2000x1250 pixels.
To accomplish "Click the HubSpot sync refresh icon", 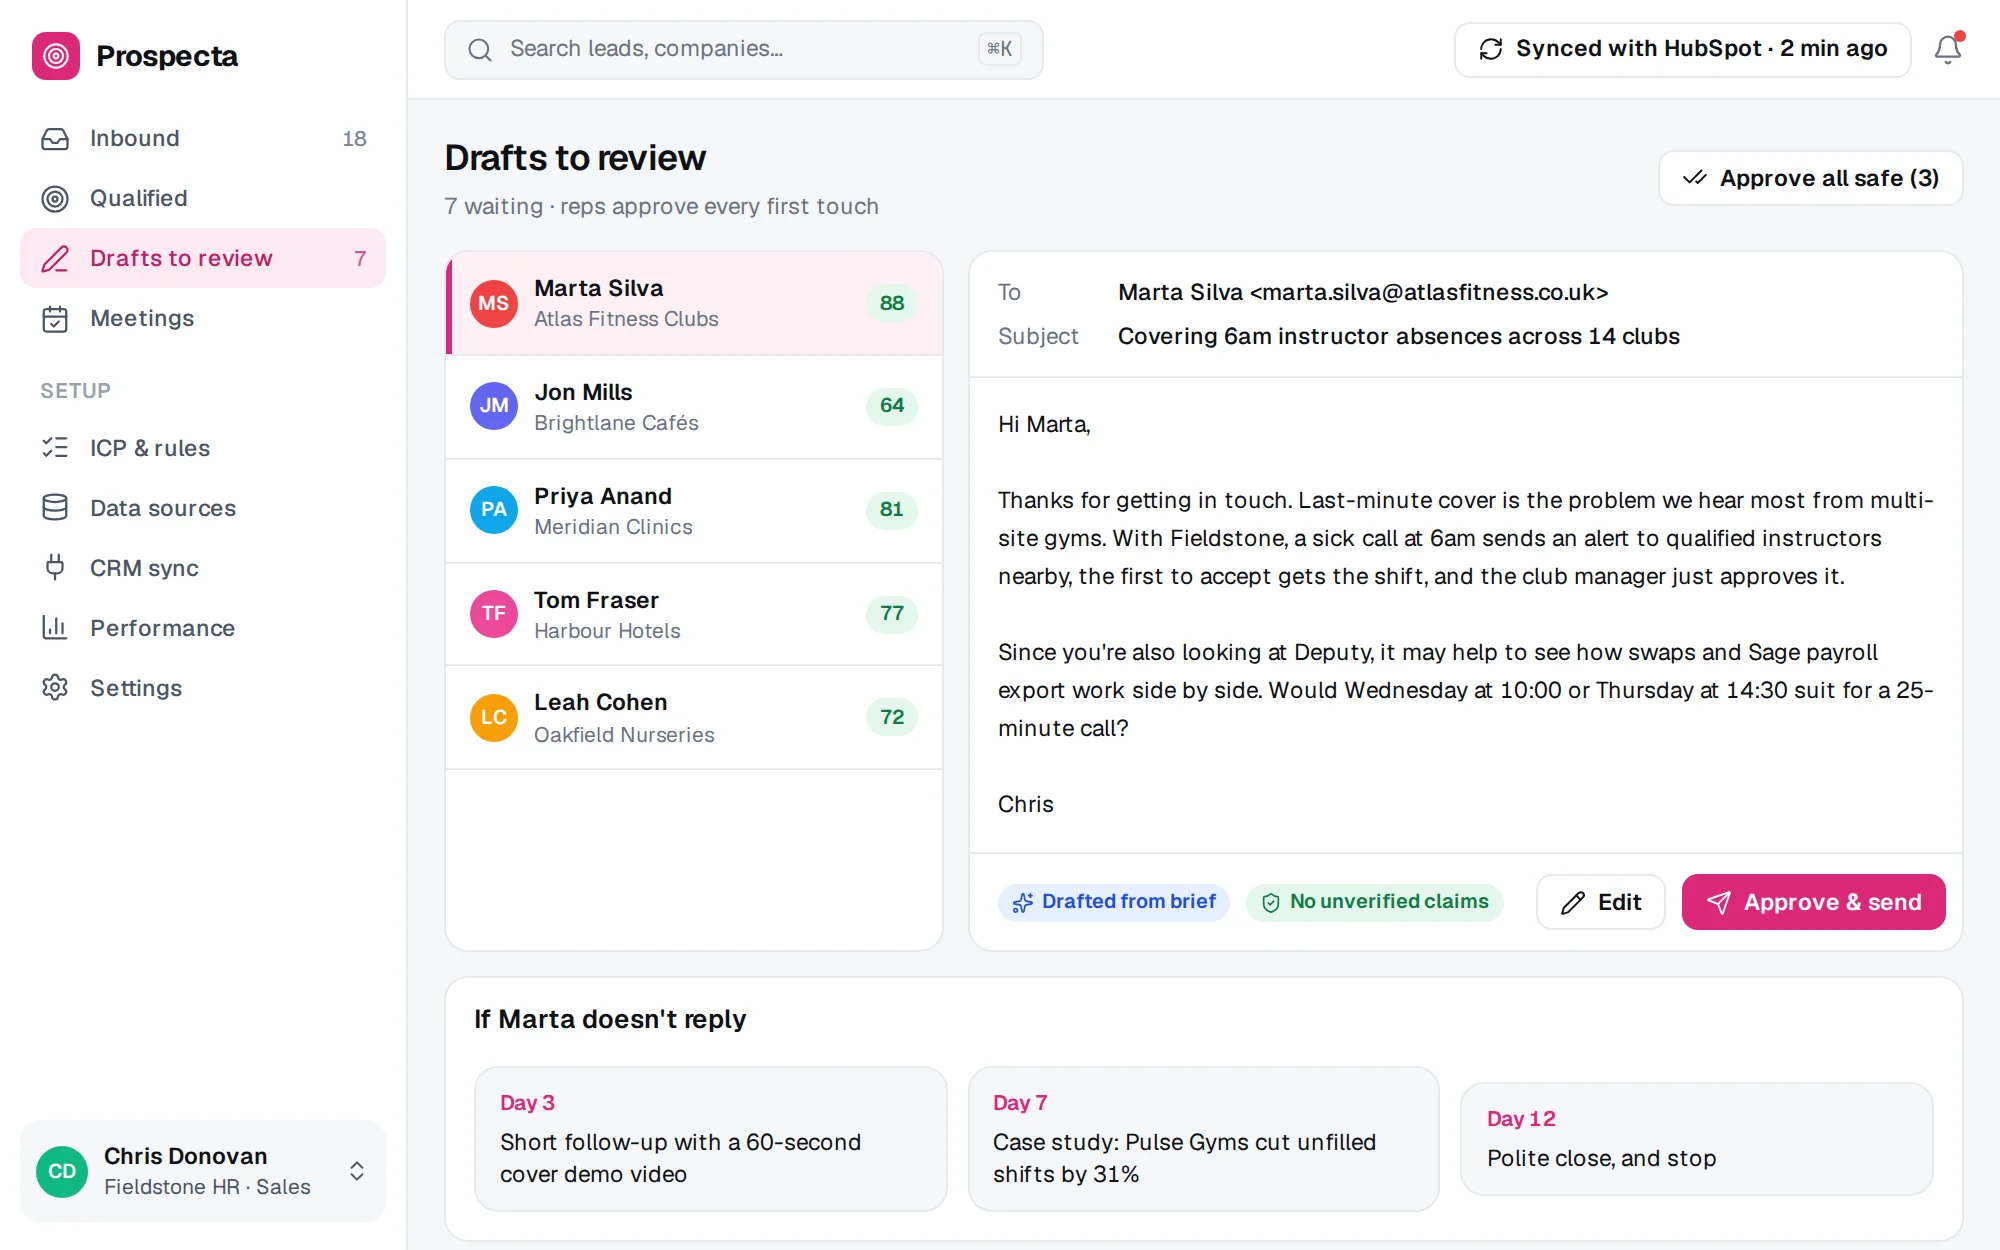I will [1491, 49].
